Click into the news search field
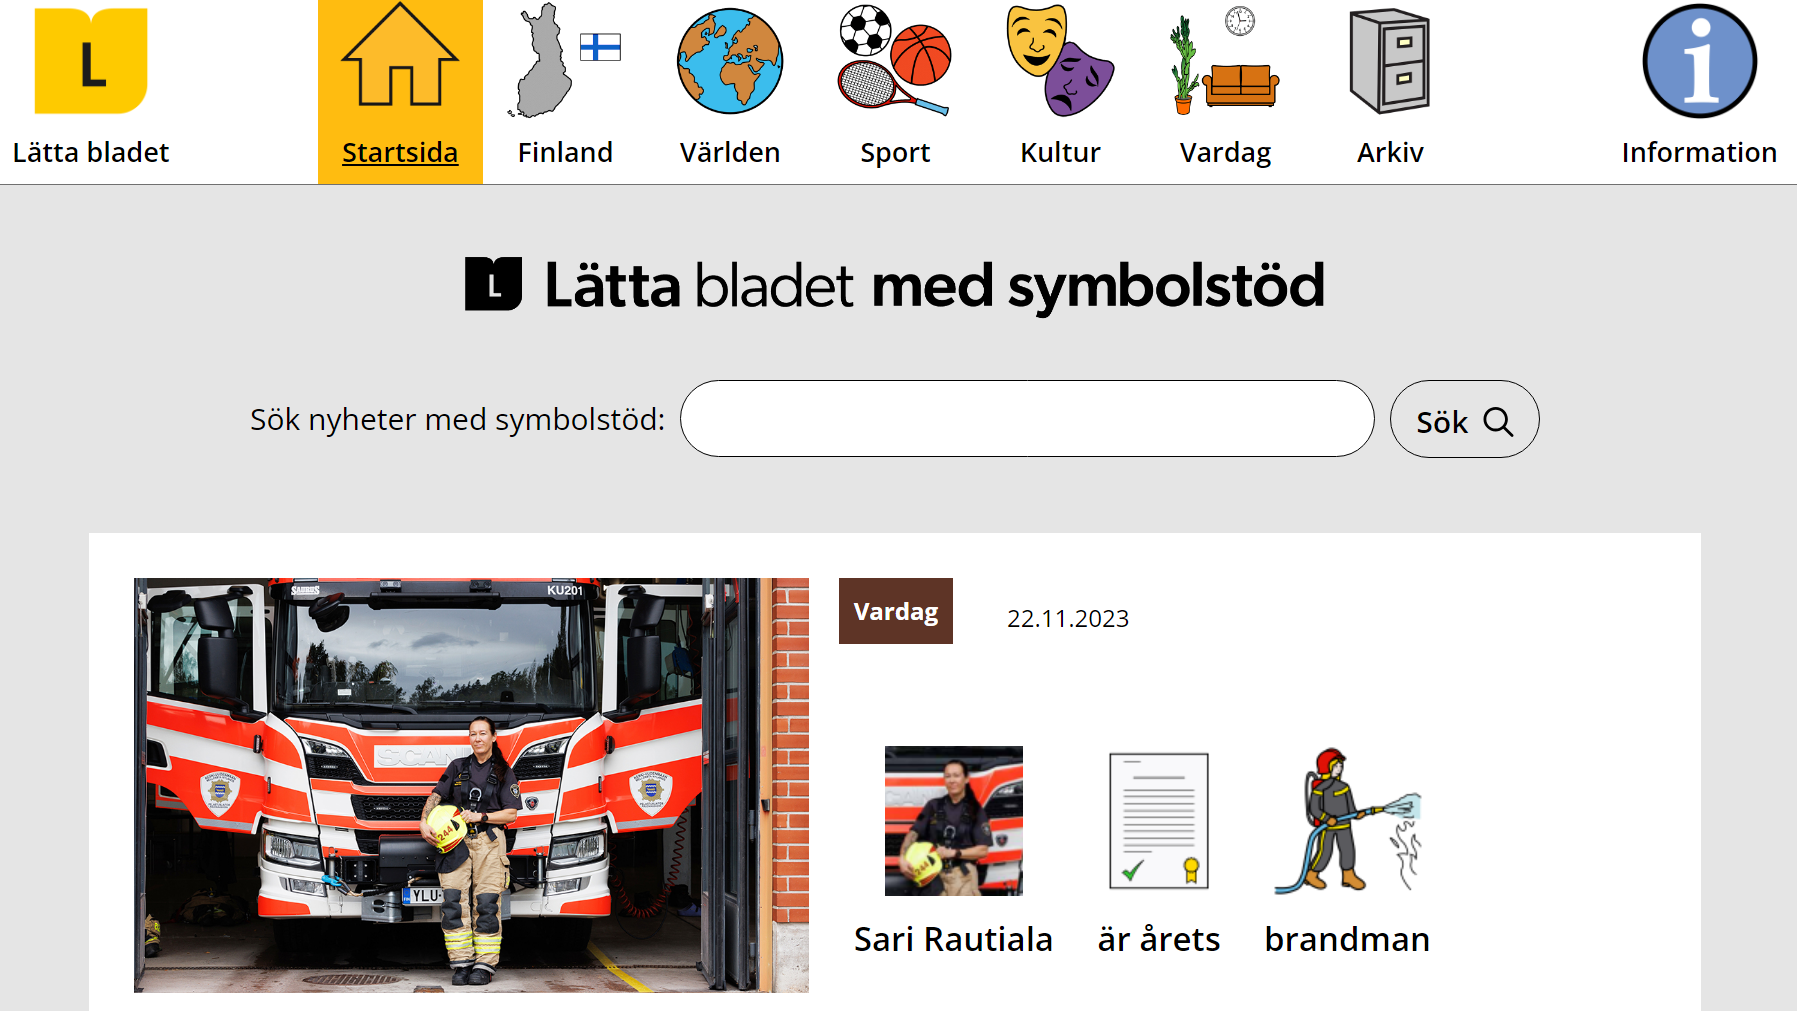The height and width of the screenshot is (1011, 1797). [x=1027, y=419]
